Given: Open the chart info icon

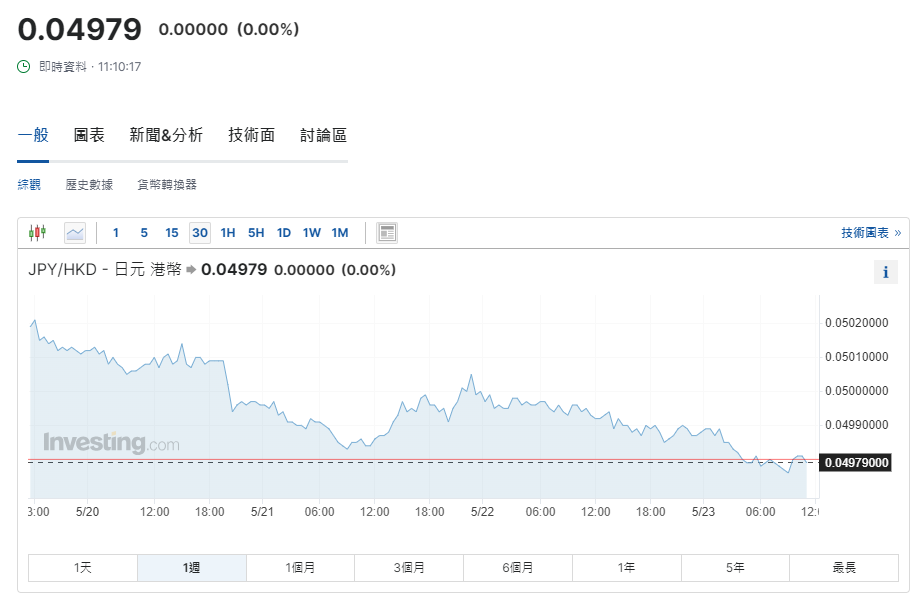Looking at the screenshot, I should click(885, 272).
